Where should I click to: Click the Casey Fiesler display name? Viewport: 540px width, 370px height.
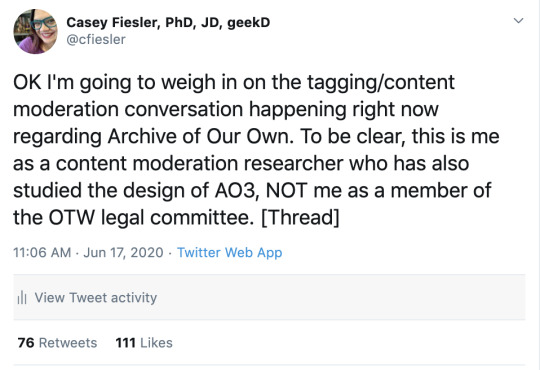tap(168, 22)
